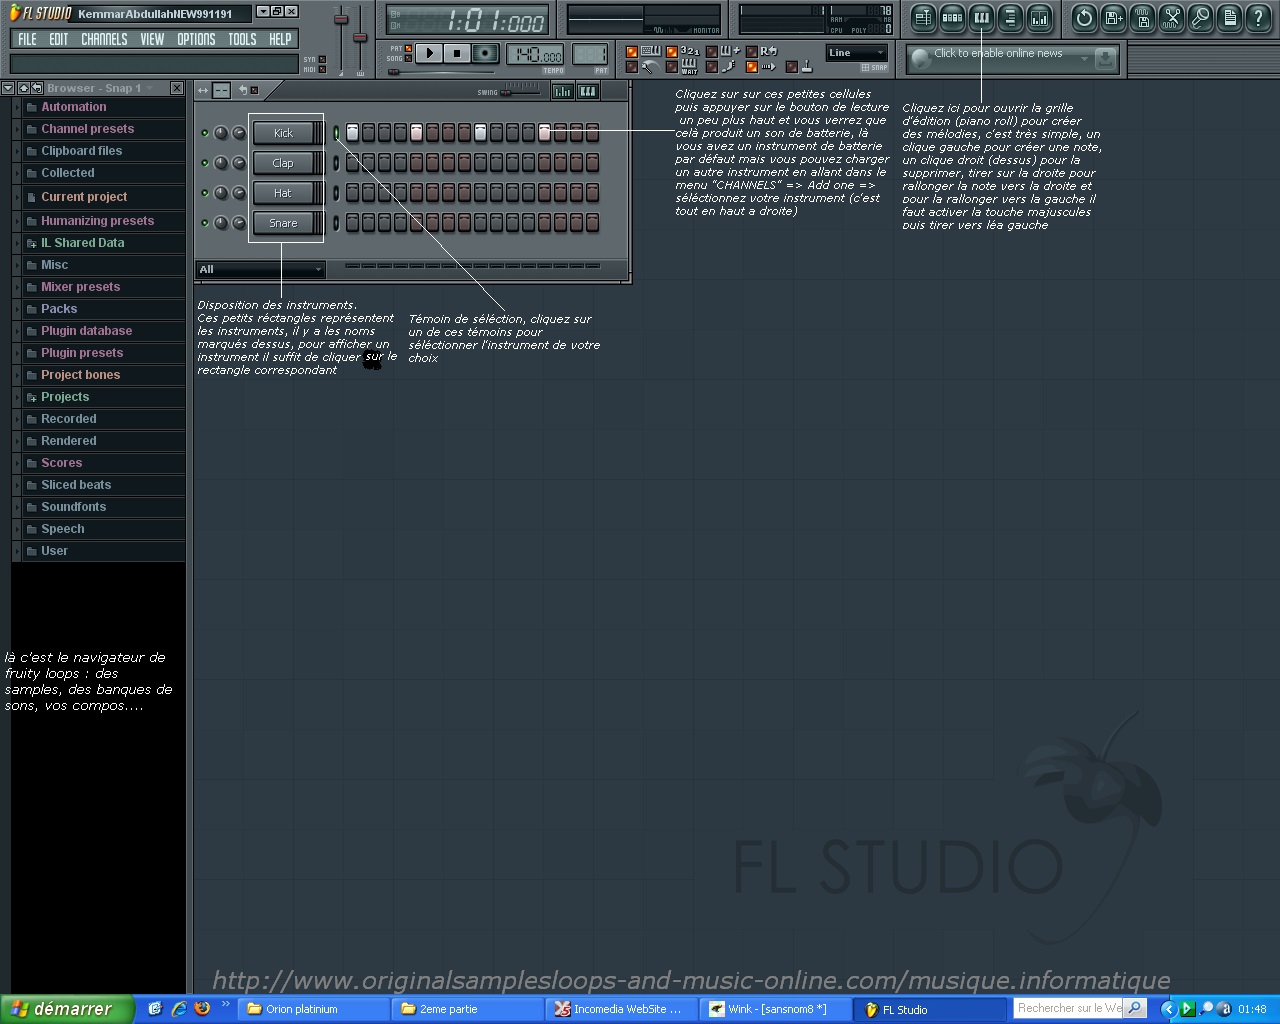Open the graph editor in step sequencer
The height and width of the screenshot is (1024, 1280).
[x=563, y=91]
